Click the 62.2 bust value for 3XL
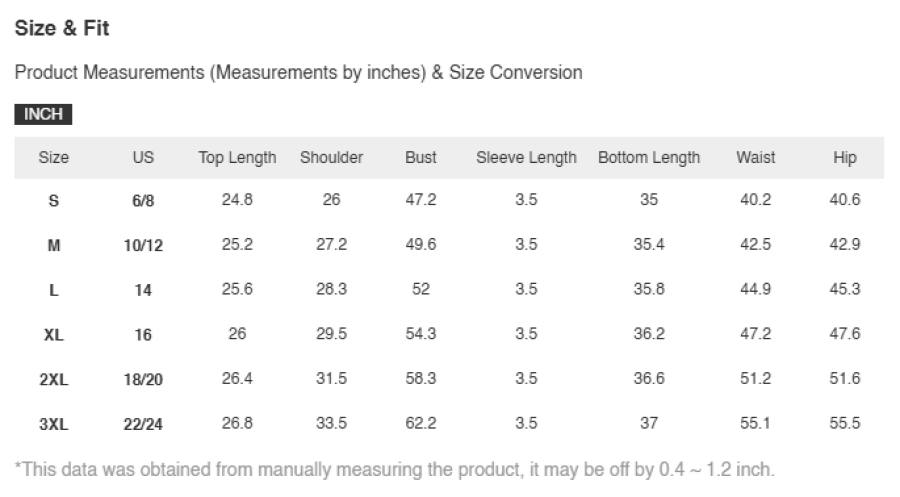Screen dimensions: 900x497 coord(421,424)
